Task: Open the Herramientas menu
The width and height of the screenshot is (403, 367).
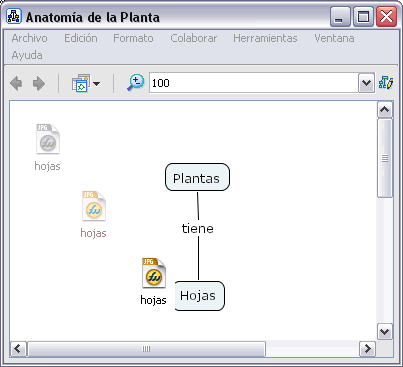Action: point(265,38)
